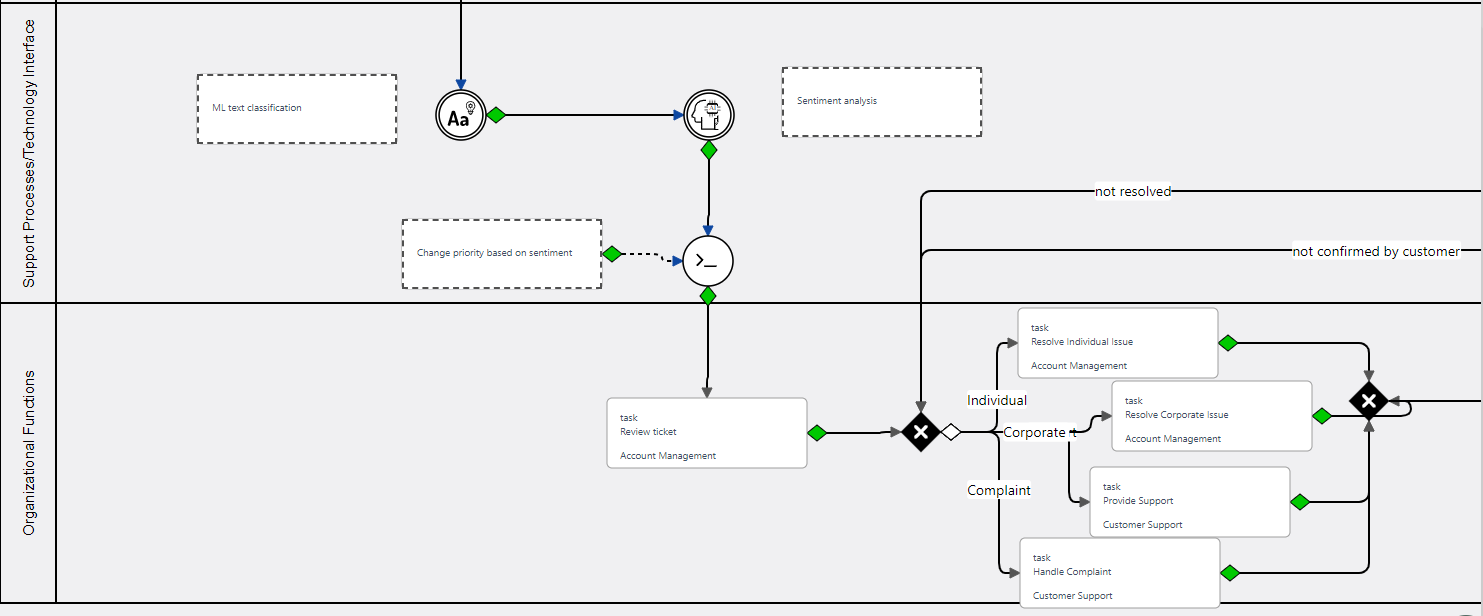Click the green diamond on Review ticket task
1483x616 pixels.
tap(817, 433)
